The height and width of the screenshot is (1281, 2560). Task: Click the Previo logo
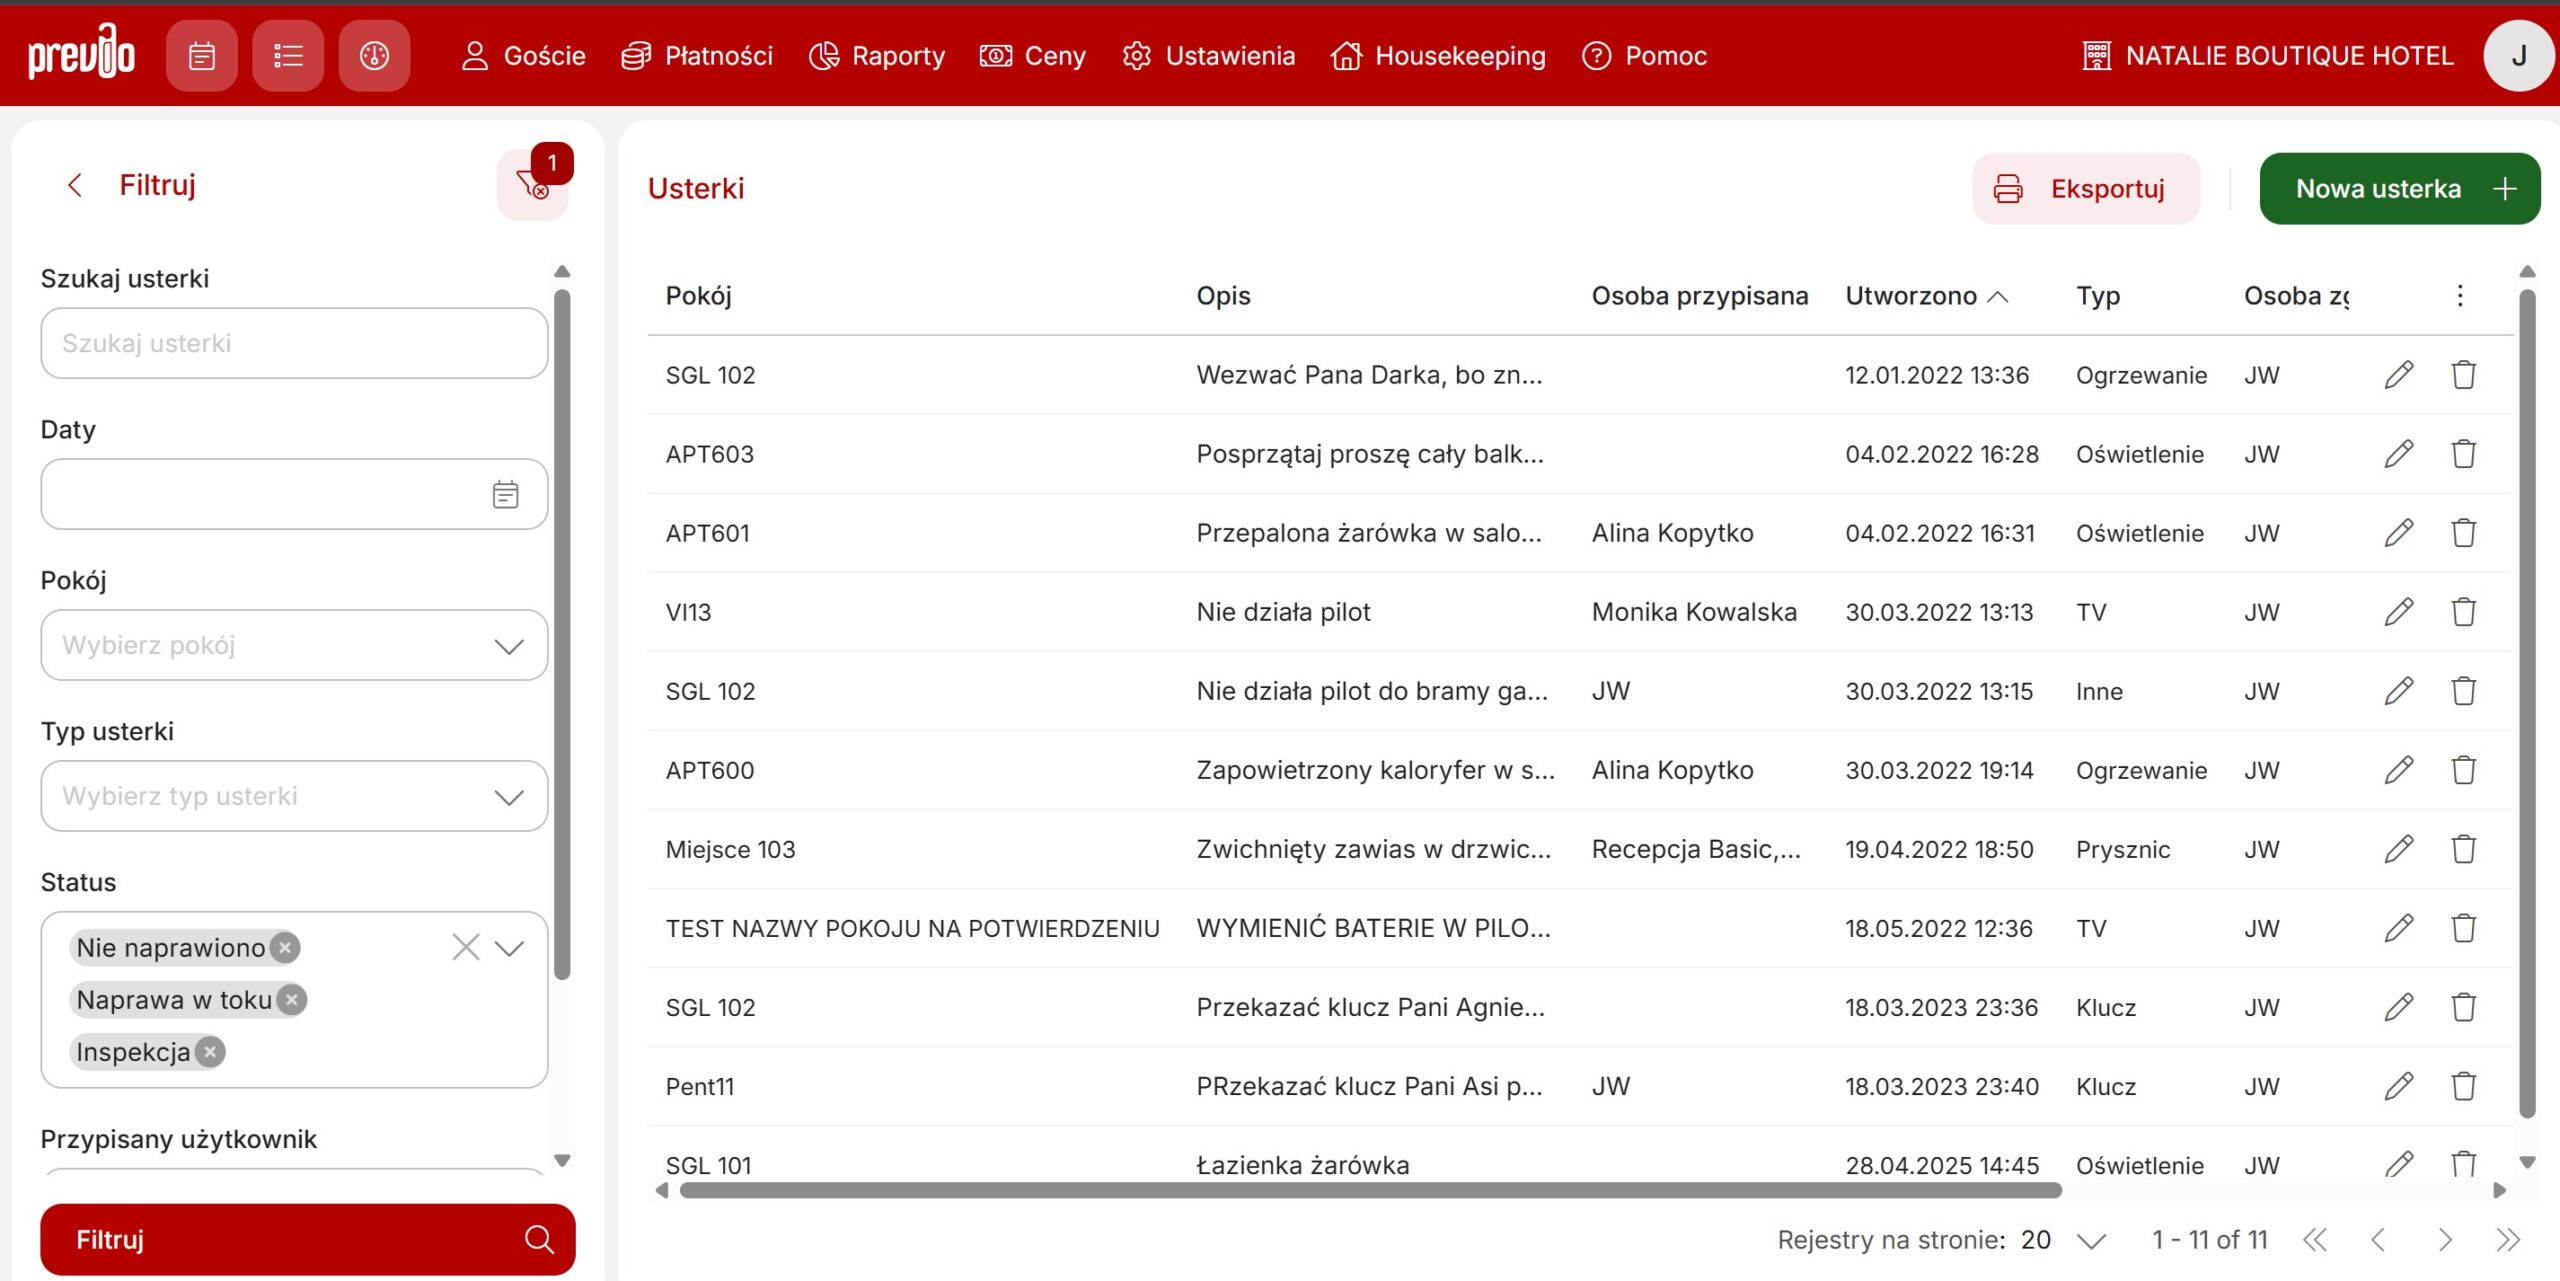point(82,53)
